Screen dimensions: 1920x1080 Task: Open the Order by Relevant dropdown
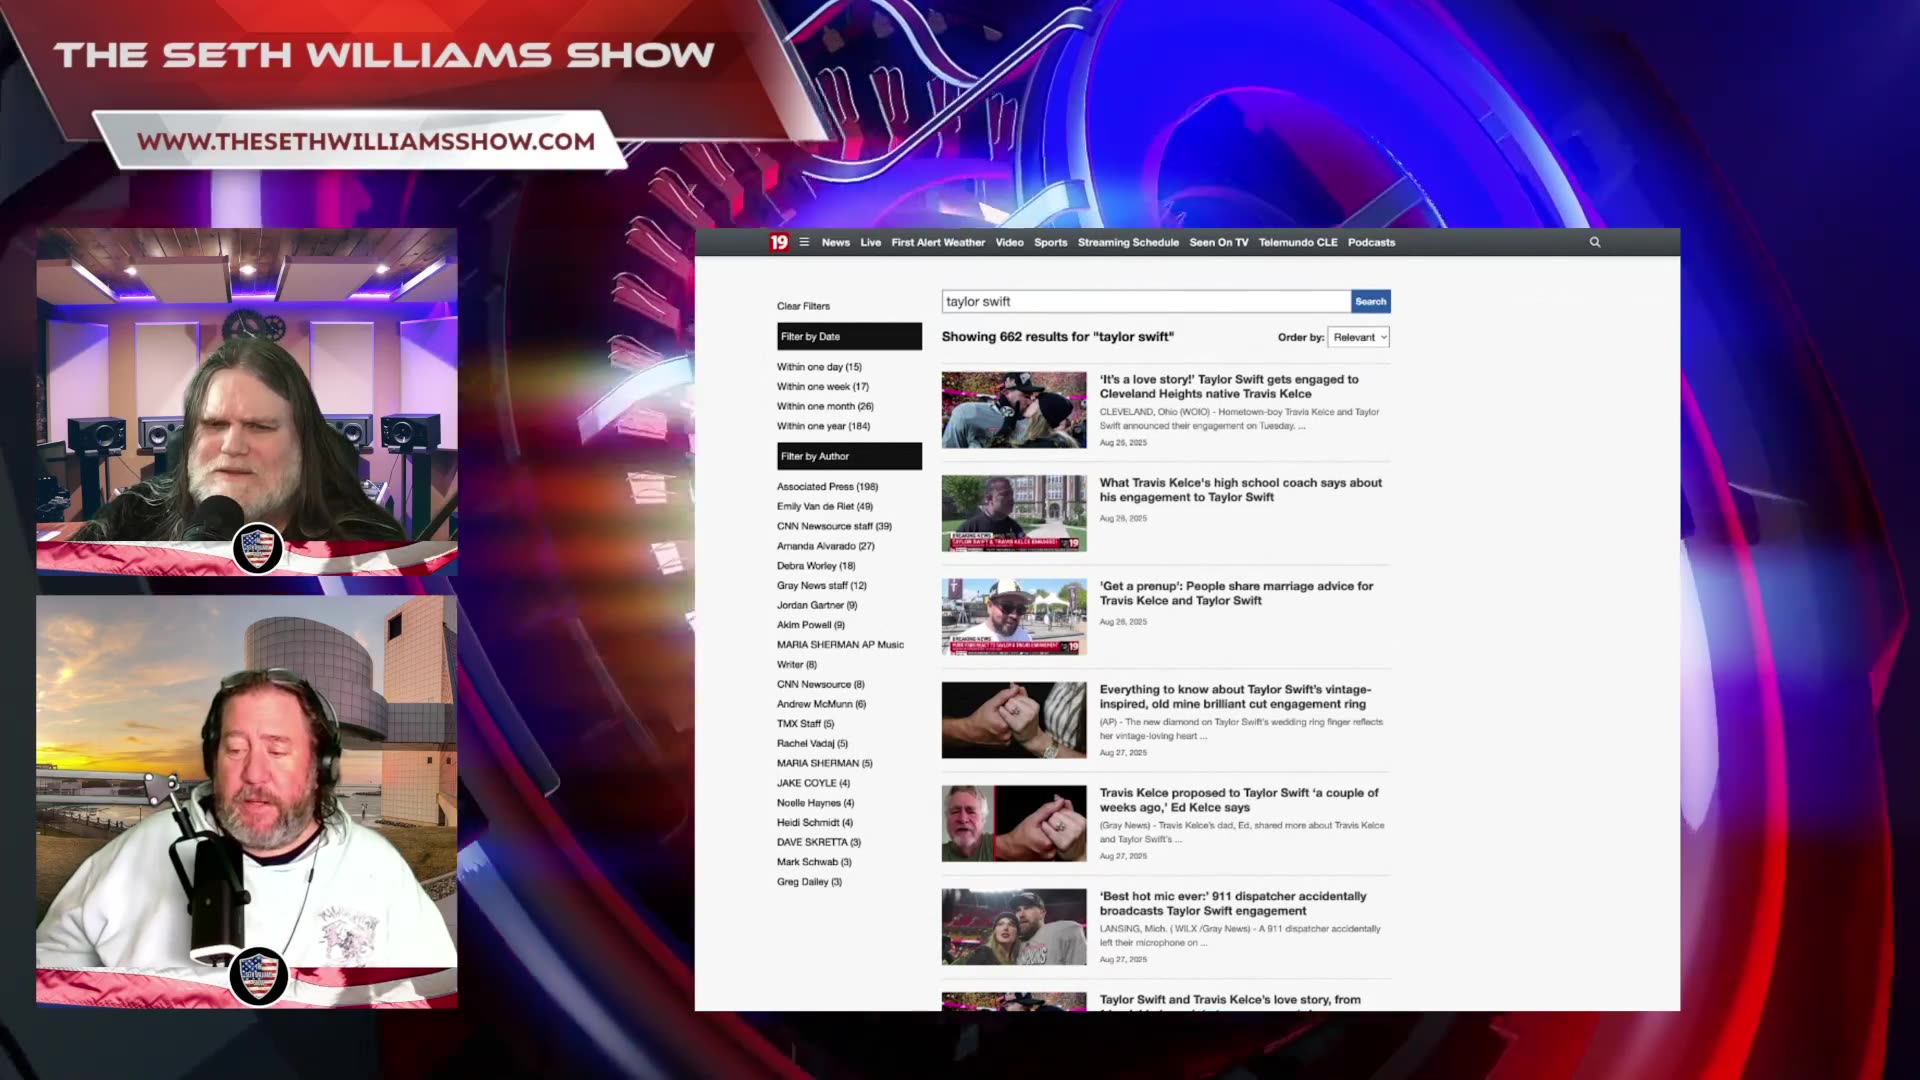point(1359,337)
